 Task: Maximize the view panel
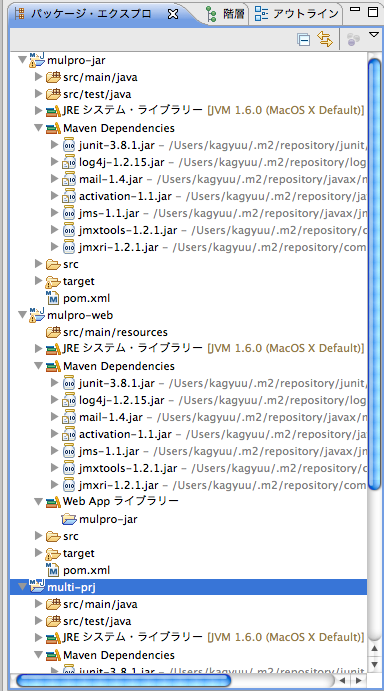pyautogui.click(x=373, y=12)
